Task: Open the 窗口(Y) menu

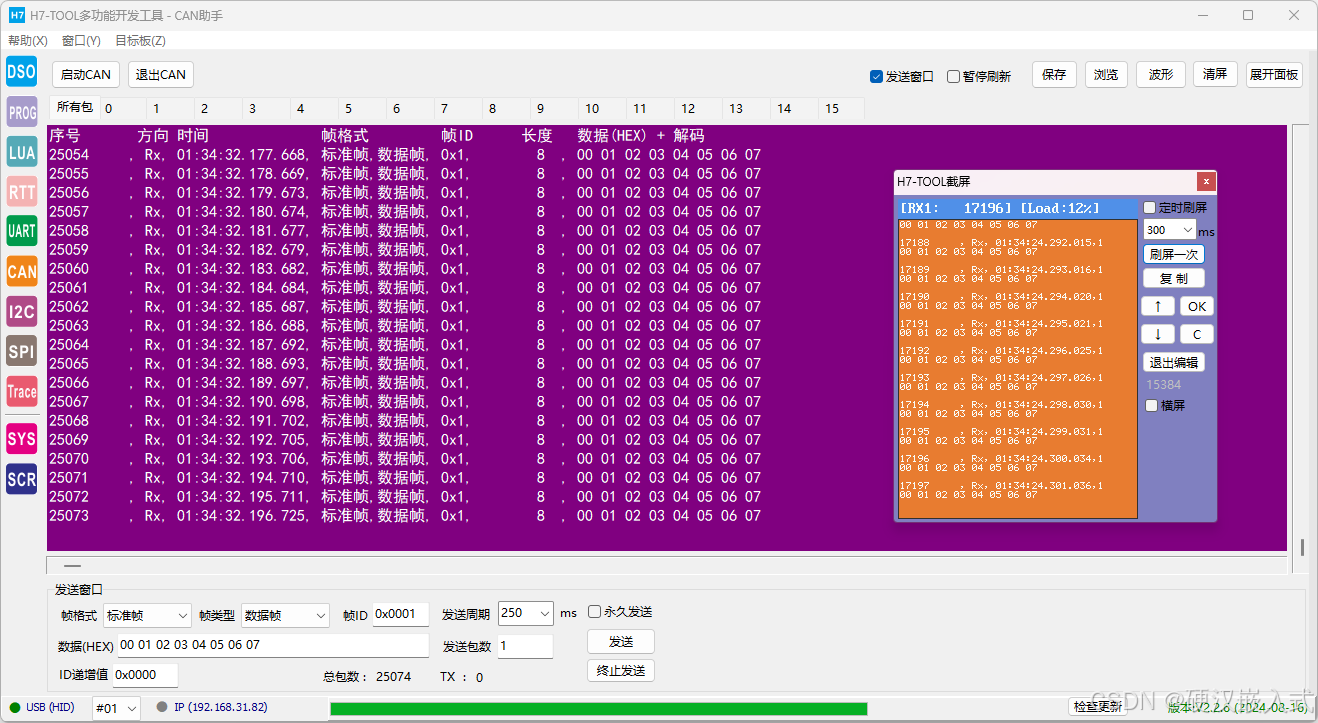Action: tap(81, 41)
